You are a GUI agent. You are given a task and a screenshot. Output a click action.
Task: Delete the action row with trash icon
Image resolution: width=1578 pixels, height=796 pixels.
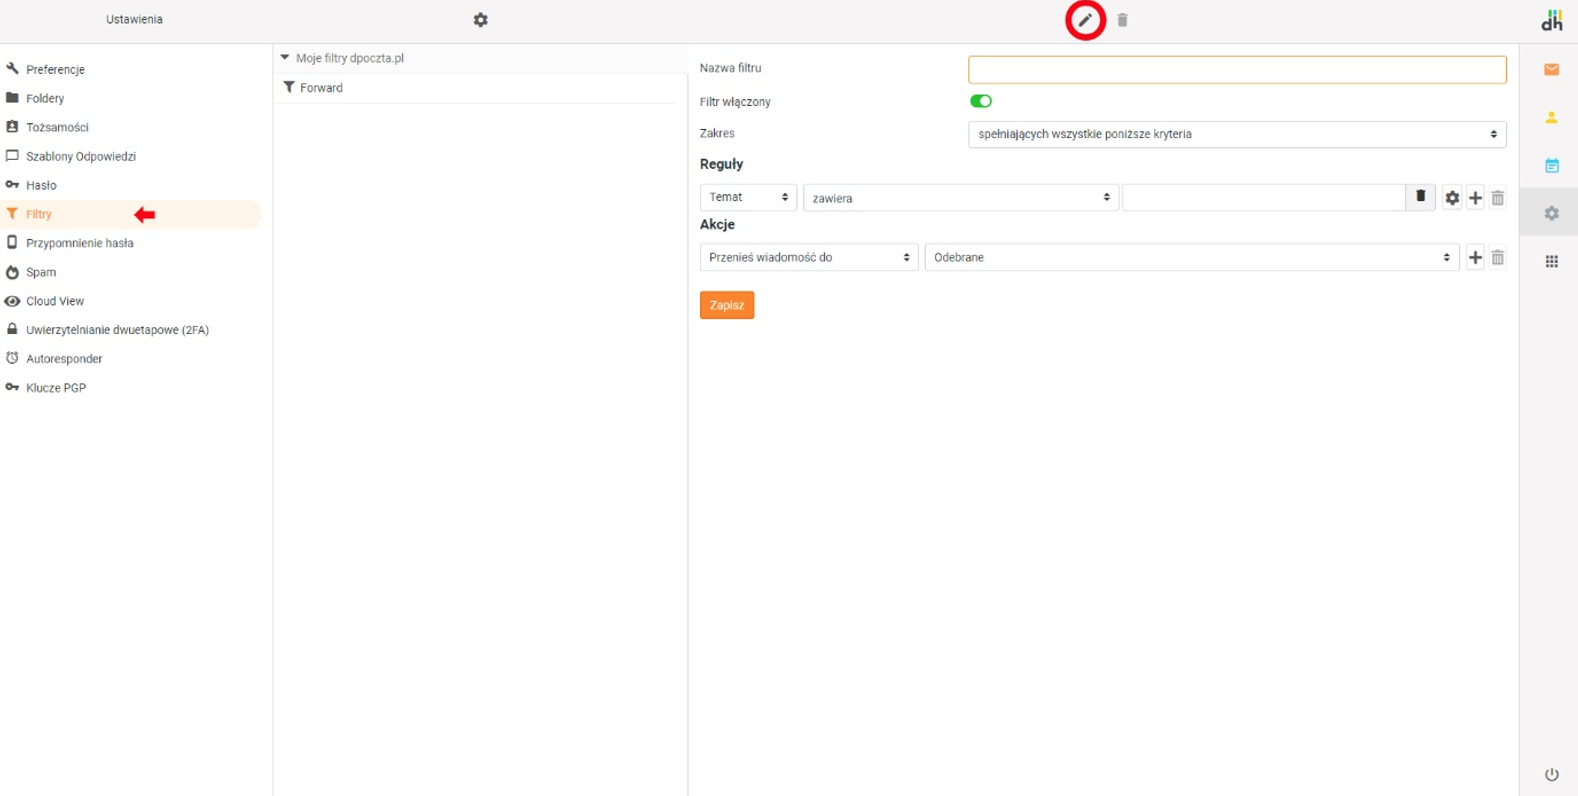(1497, 258)
